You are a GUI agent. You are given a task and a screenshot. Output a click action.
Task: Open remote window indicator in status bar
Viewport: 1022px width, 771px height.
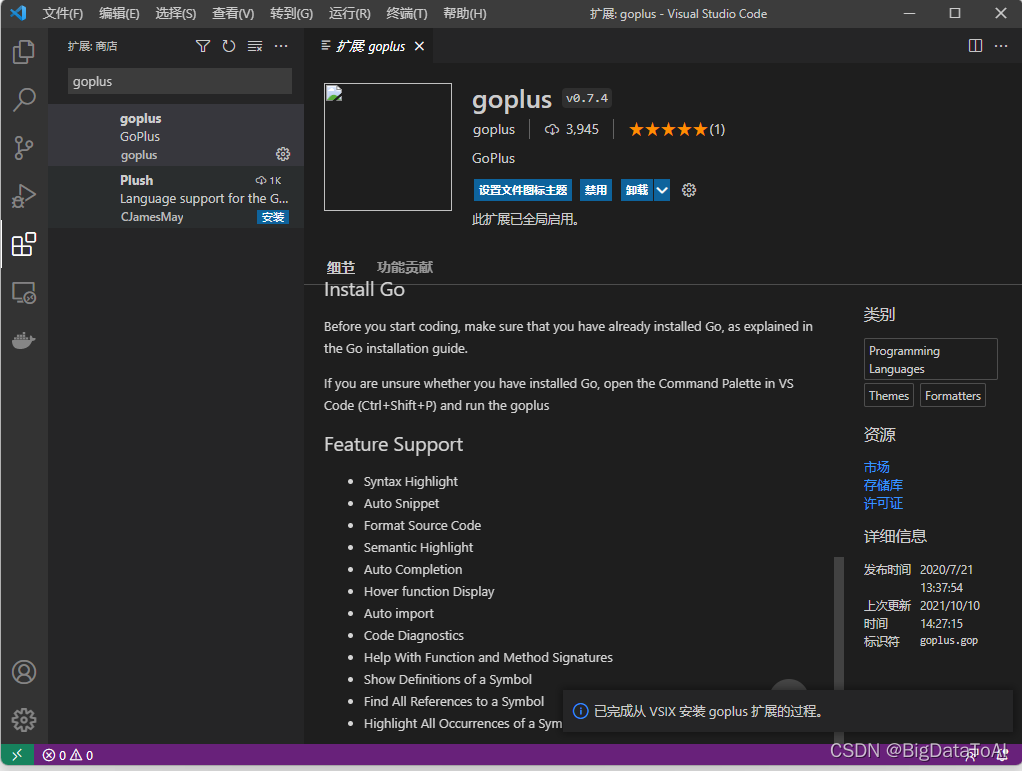[17, 755]
